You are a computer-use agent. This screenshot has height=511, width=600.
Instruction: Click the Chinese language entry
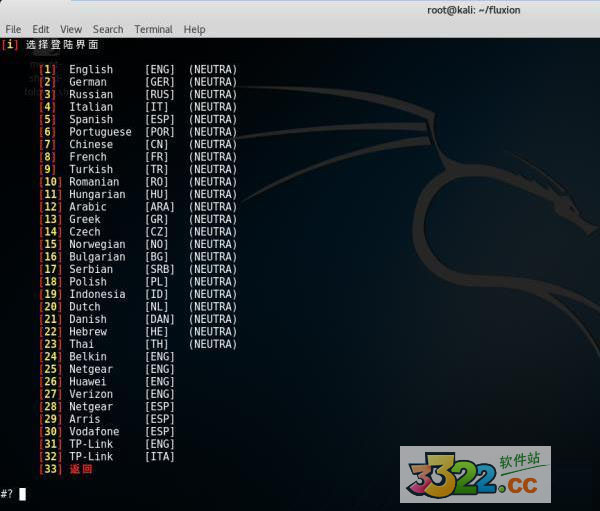click(91, 144)
